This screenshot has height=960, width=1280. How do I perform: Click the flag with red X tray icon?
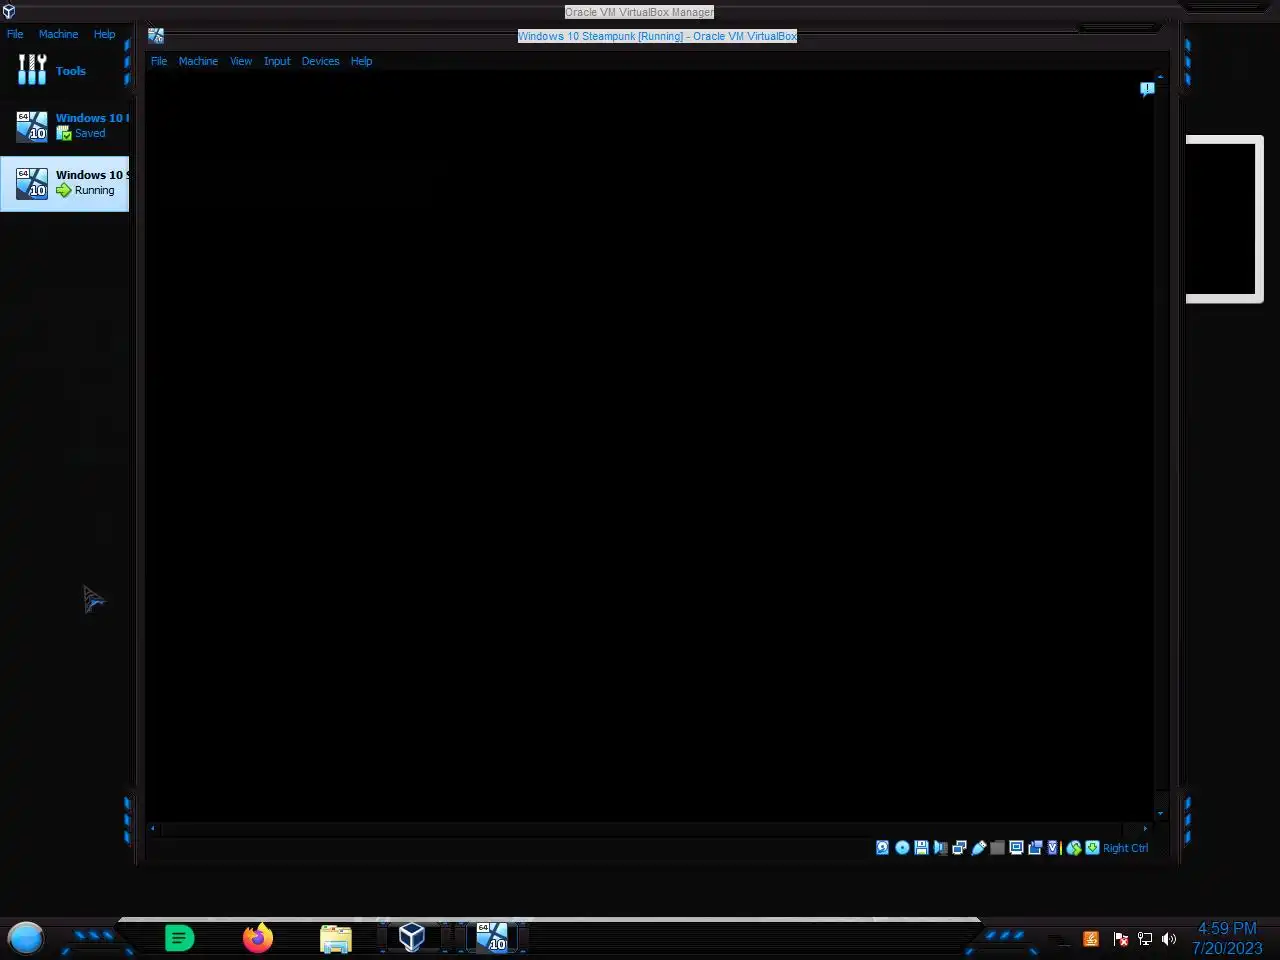(1121, 939)
